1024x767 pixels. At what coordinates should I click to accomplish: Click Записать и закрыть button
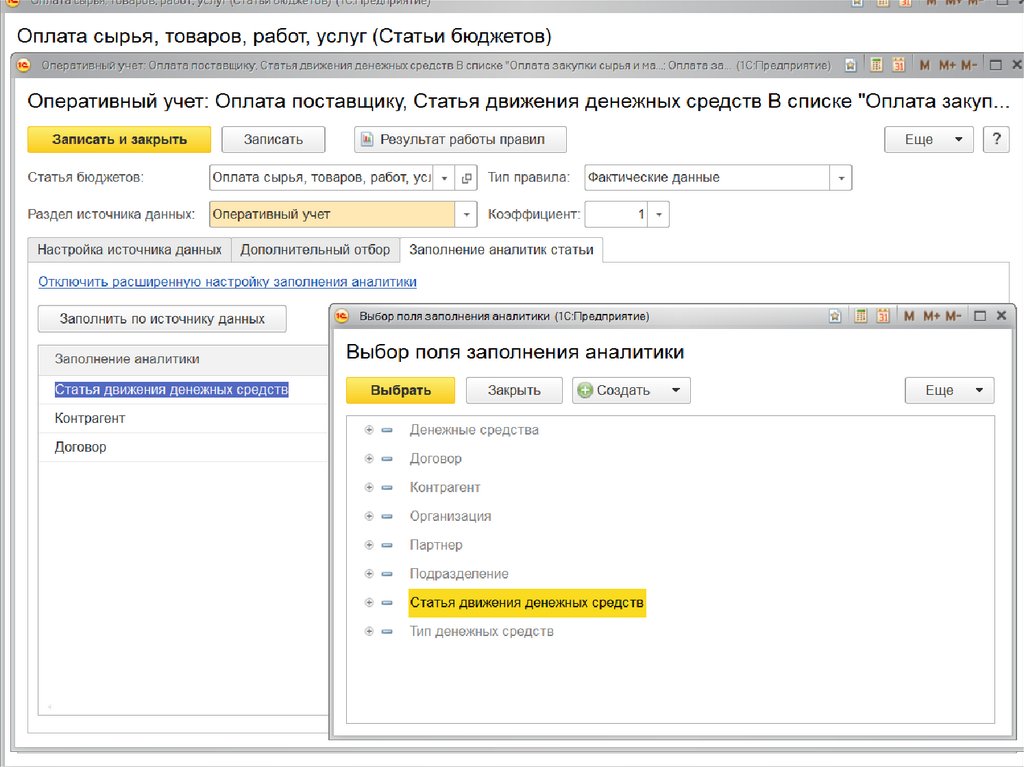(x=119, y=139)
